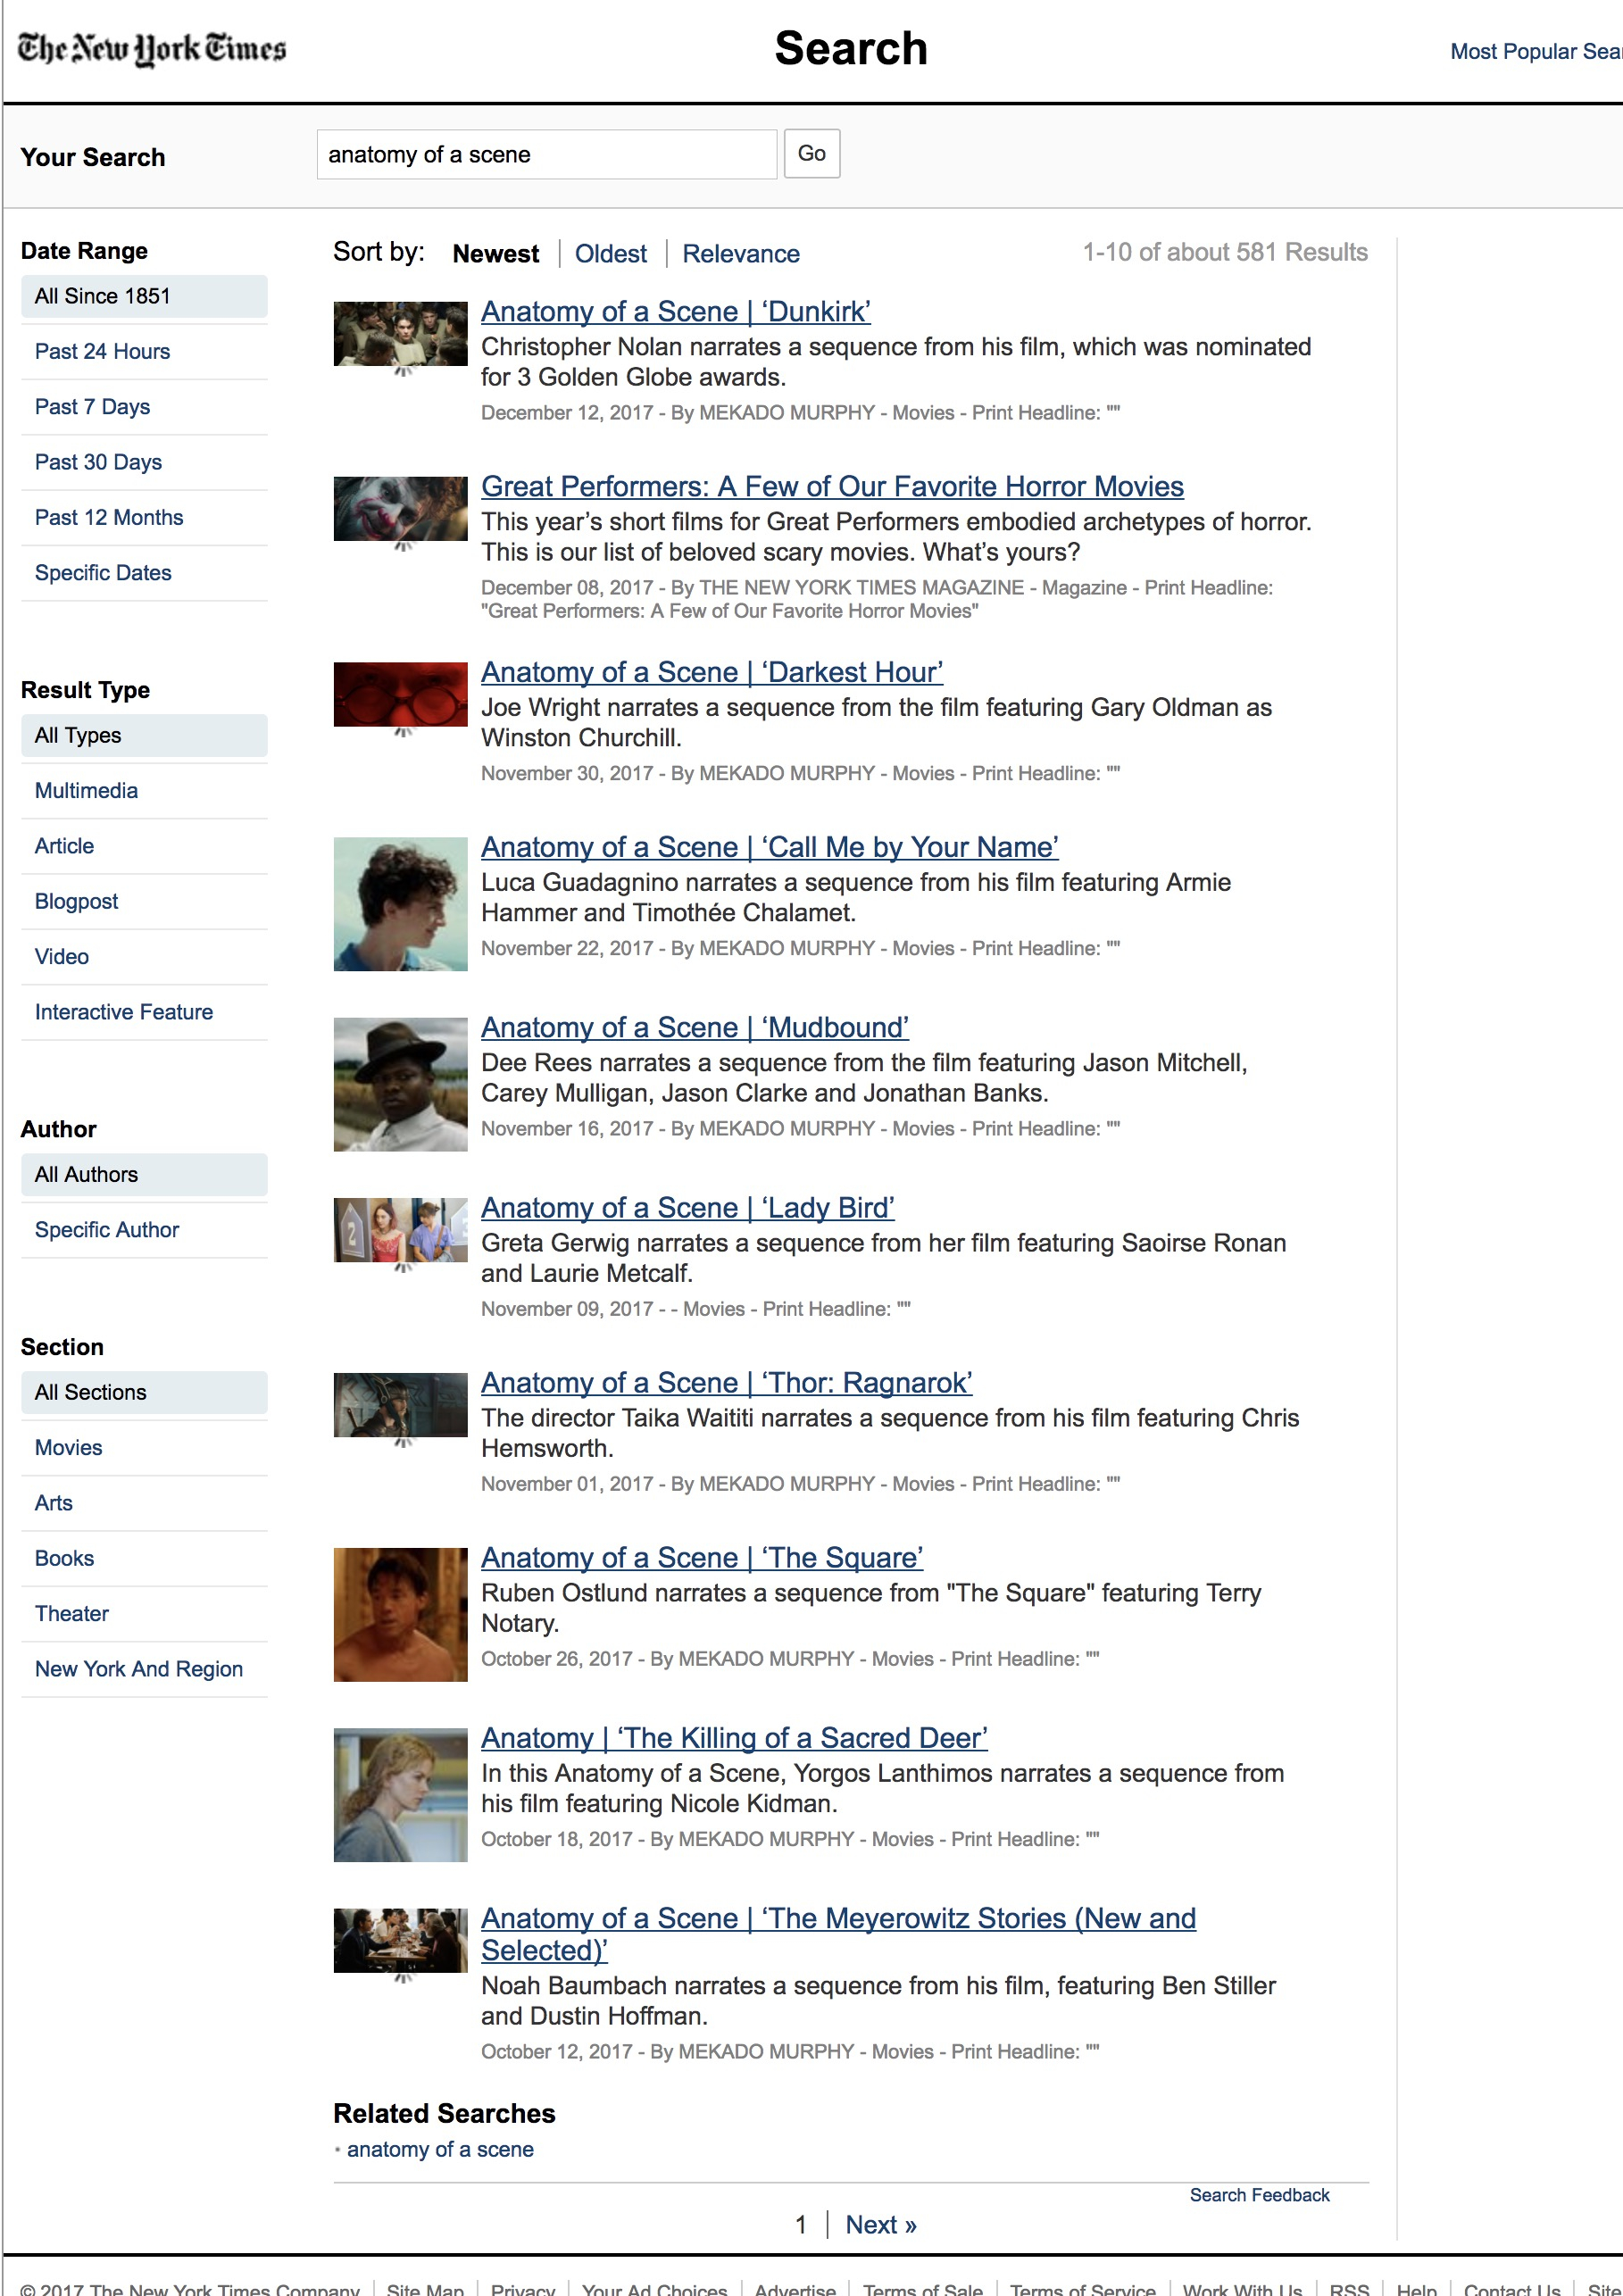The image size is (1623, 2296).
Task: Click the 'Lady Bird' result thumbnail
Action: [400, 1229]
